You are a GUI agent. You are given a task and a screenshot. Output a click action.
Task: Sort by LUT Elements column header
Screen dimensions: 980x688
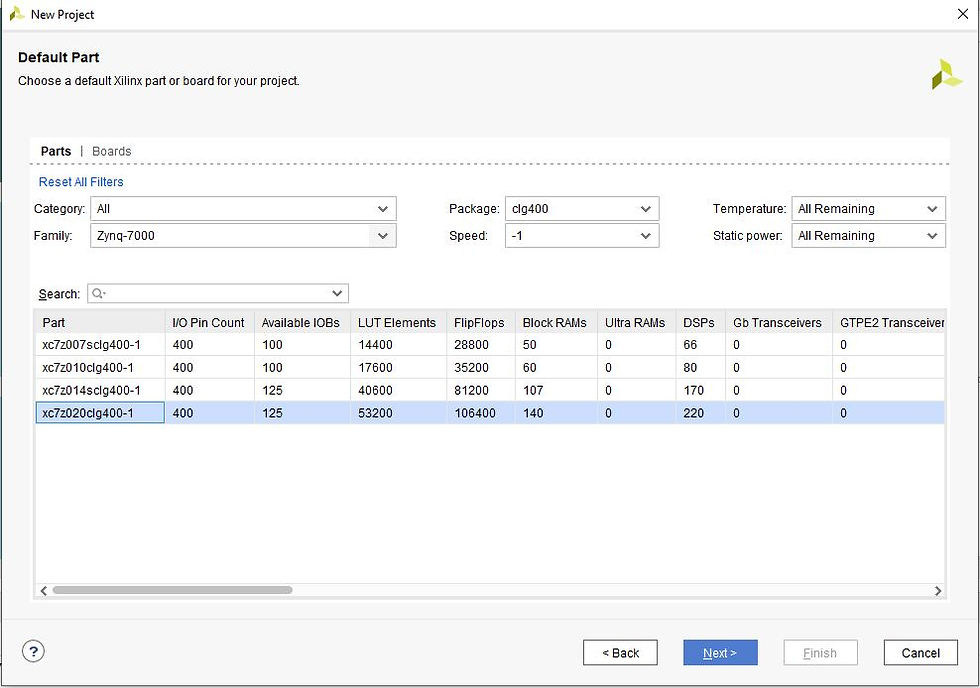(x=398, y=322)
